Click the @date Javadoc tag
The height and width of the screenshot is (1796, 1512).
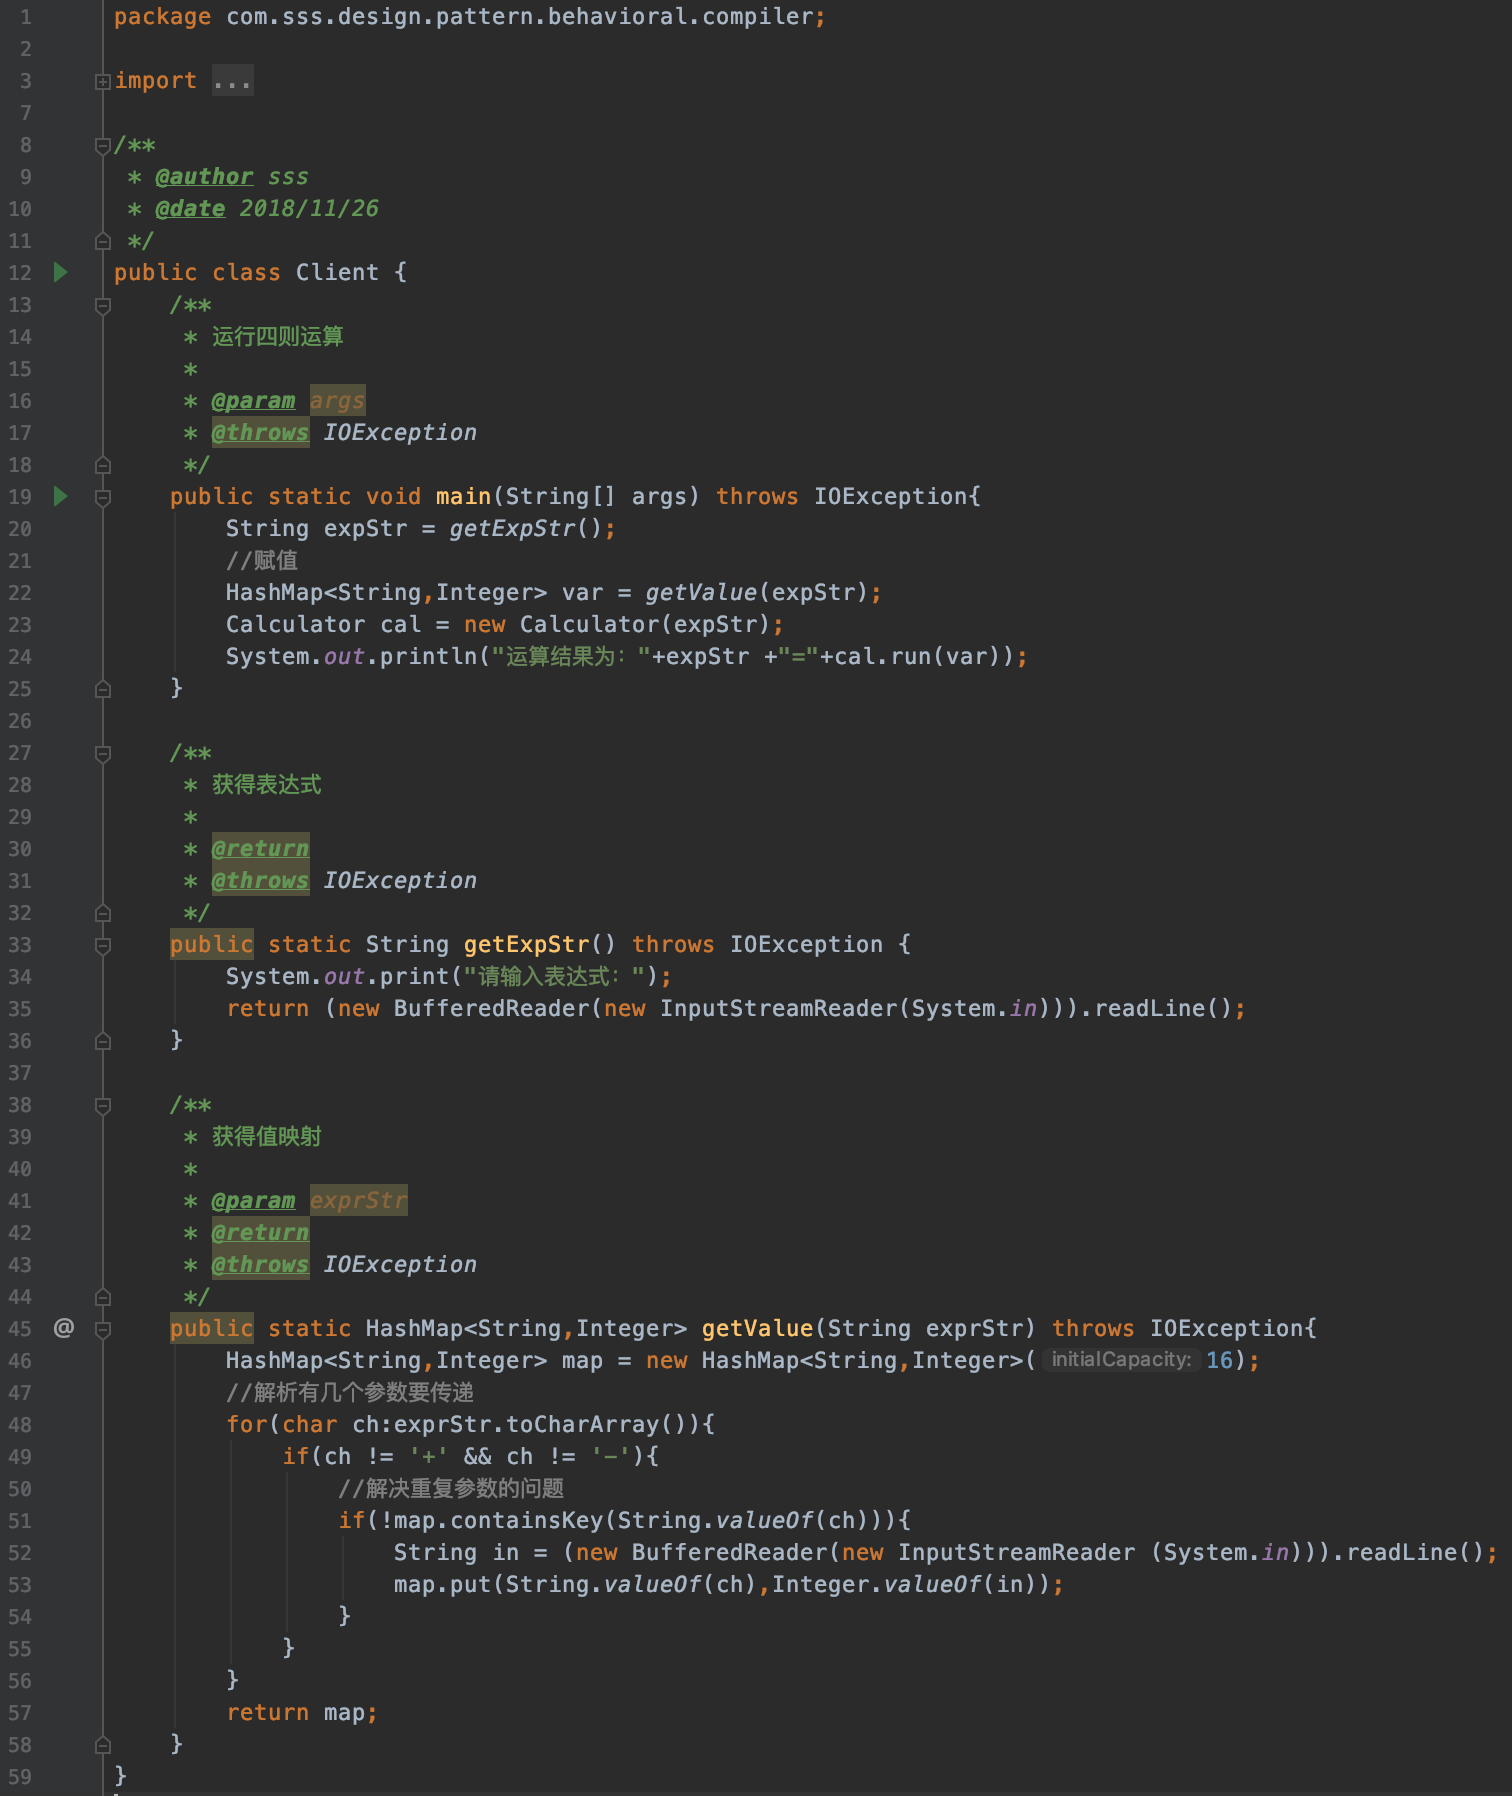pos(190,209)
